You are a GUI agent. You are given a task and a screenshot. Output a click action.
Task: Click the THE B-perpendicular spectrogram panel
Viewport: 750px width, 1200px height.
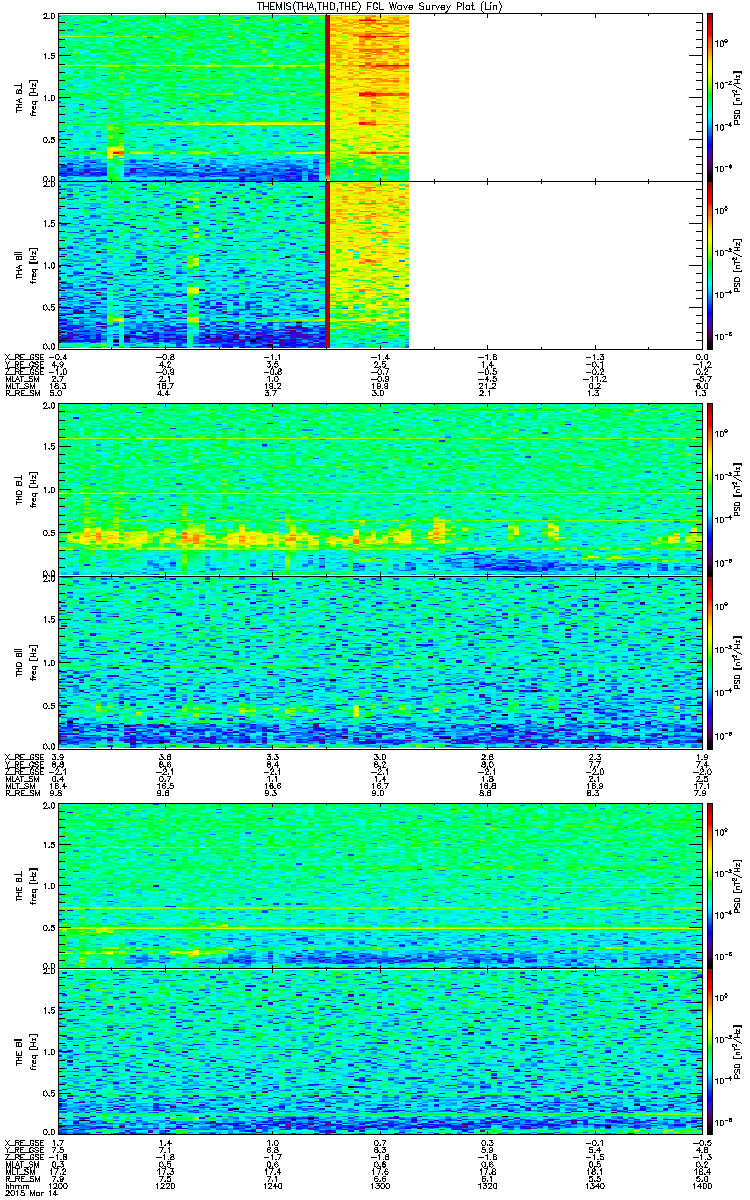[x=380, y=884]
